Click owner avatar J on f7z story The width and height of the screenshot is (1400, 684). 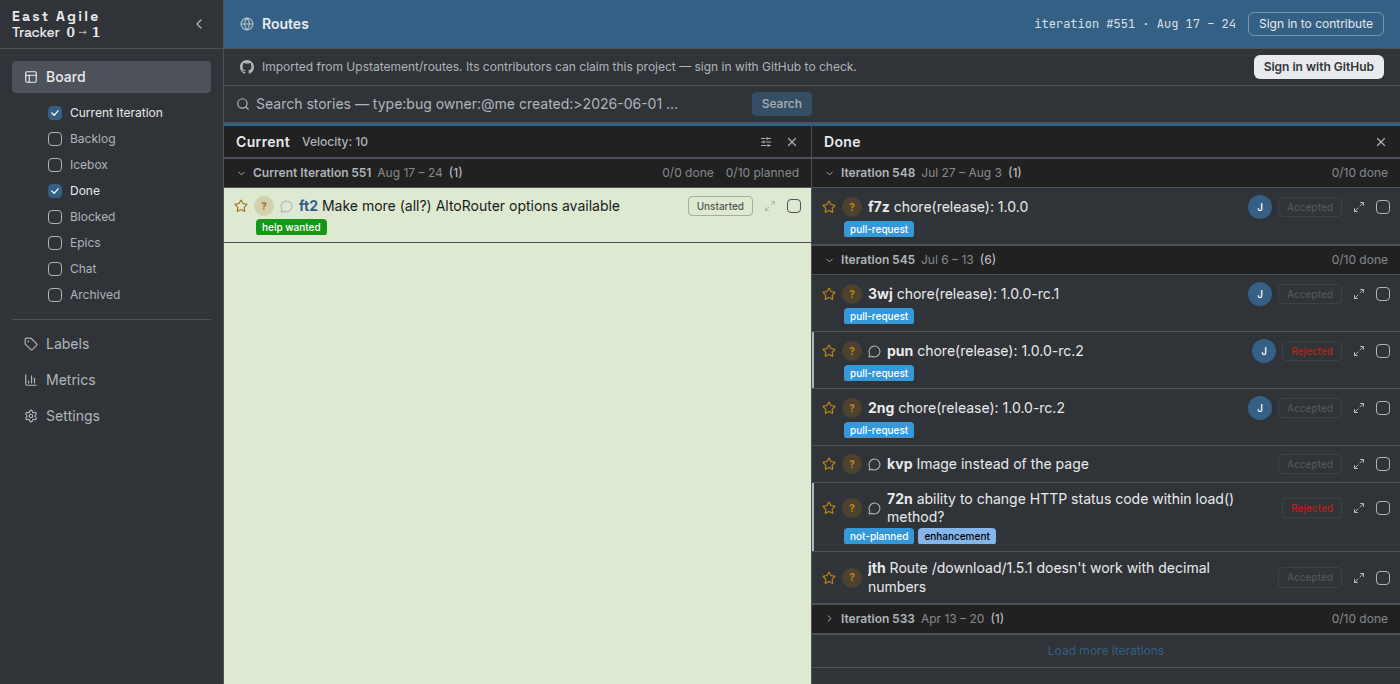(1260, 207)
